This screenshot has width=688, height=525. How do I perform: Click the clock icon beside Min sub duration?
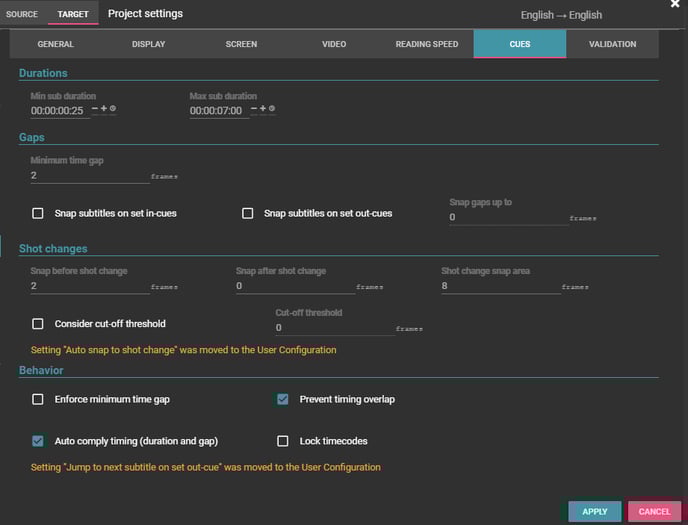(x=113, y=109)
